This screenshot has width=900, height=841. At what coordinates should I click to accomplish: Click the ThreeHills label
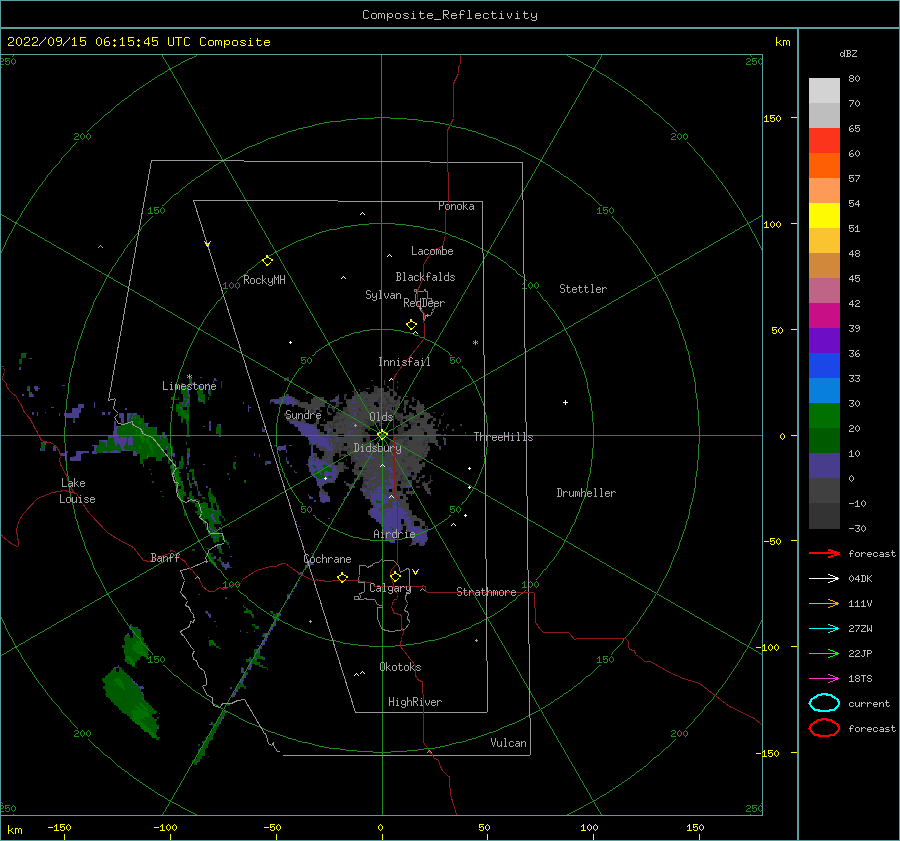point(503,437)
